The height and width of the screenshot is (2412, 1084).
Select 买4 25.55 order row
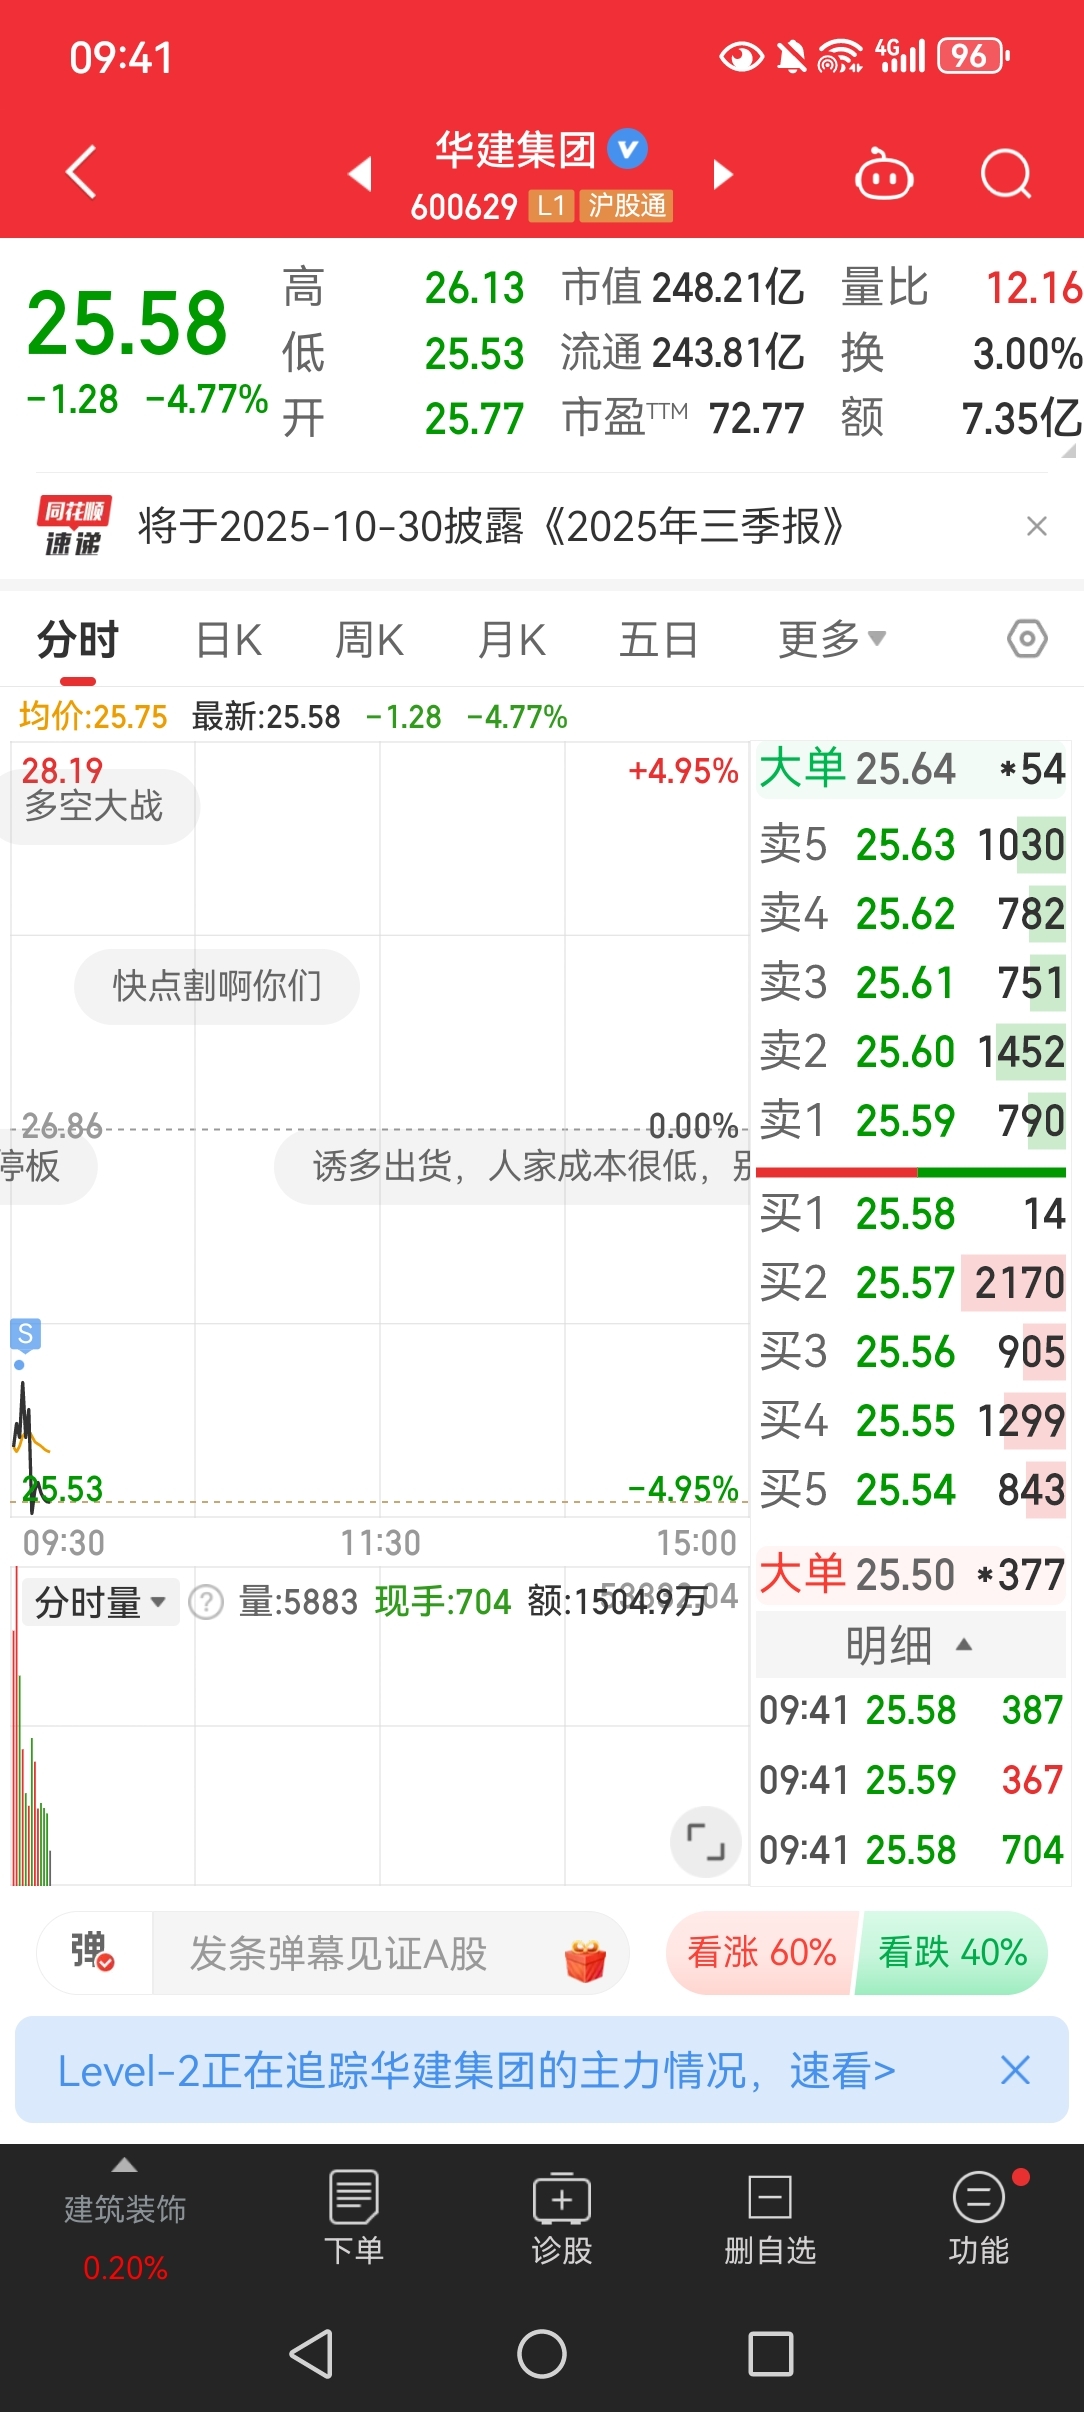pos(911,1420)
